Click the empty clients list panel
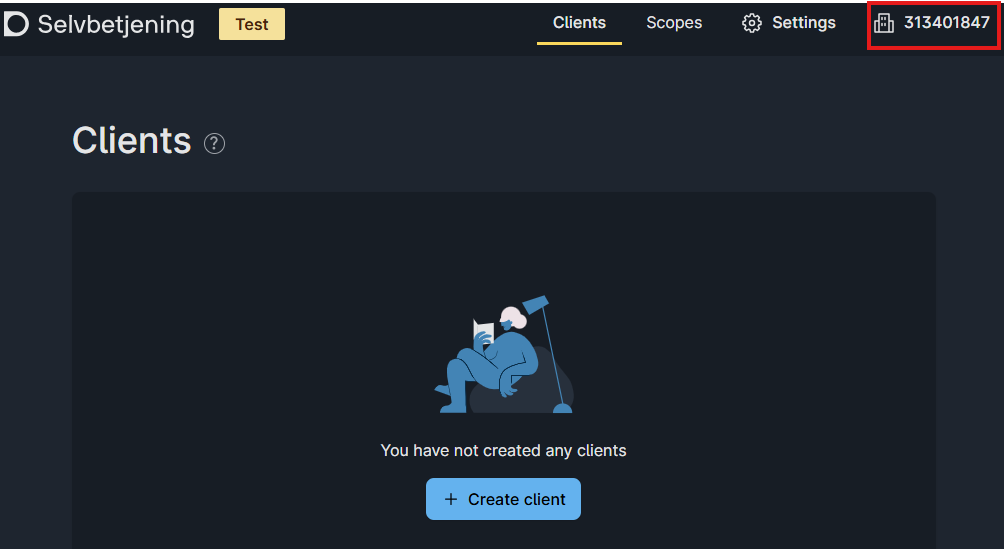This screenshot has height=549, width=1004. pos(503,370)
